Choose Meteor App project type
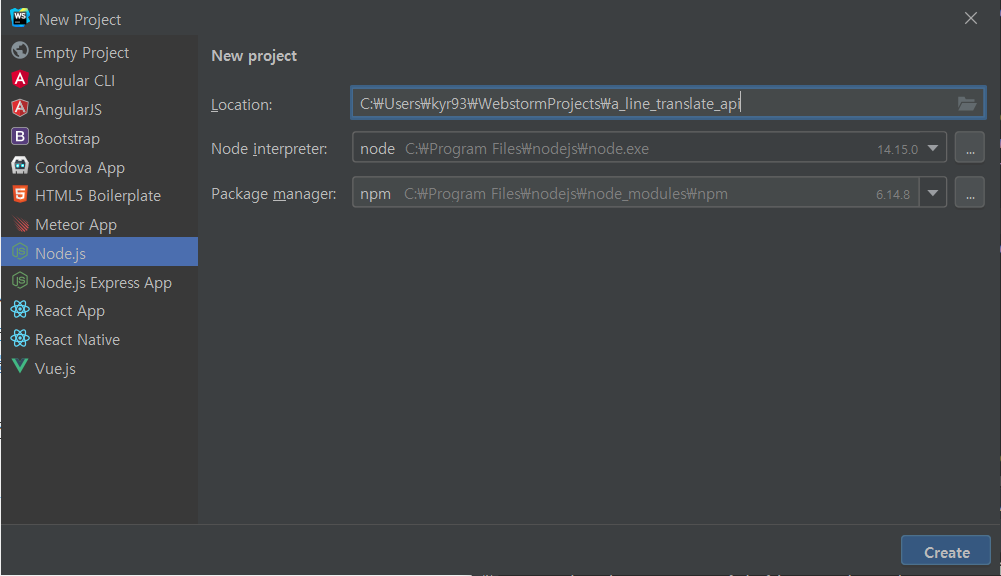The width and height of the screenshot is (1001, 576). point(100,225)
